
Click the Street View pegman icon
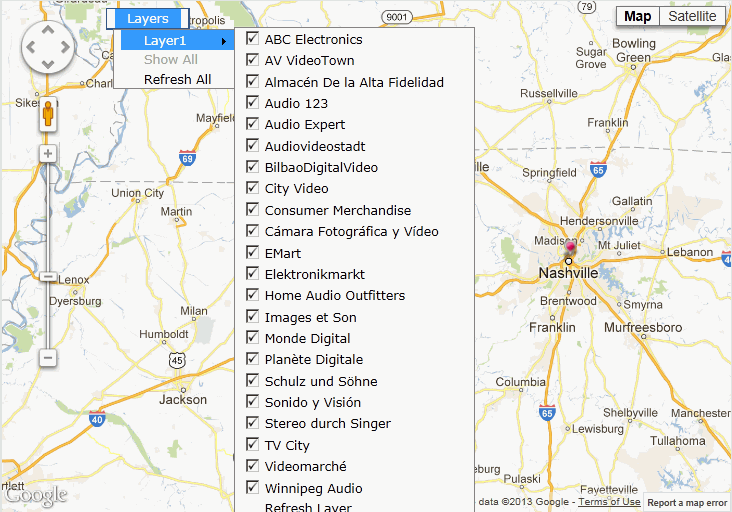48,114
